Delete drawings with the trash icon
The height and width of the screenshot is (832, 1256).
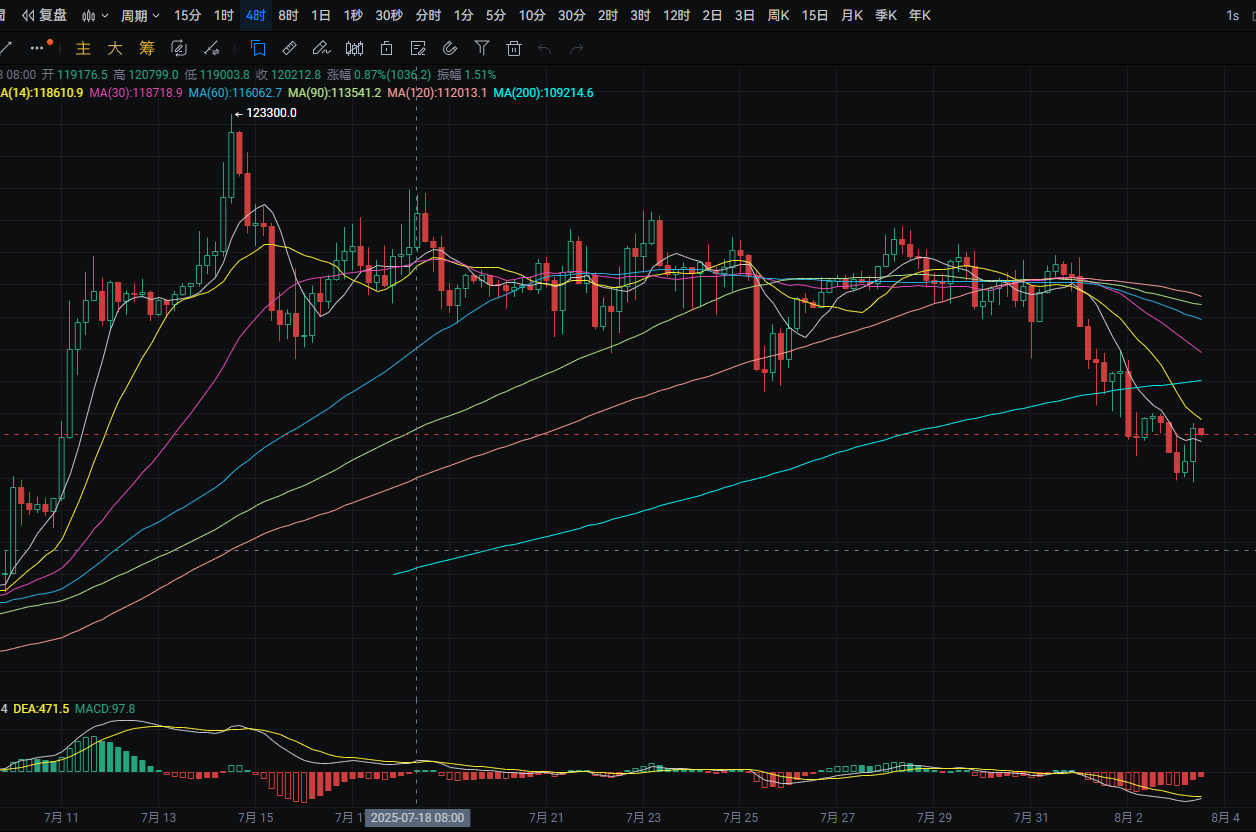coord(514,47)
